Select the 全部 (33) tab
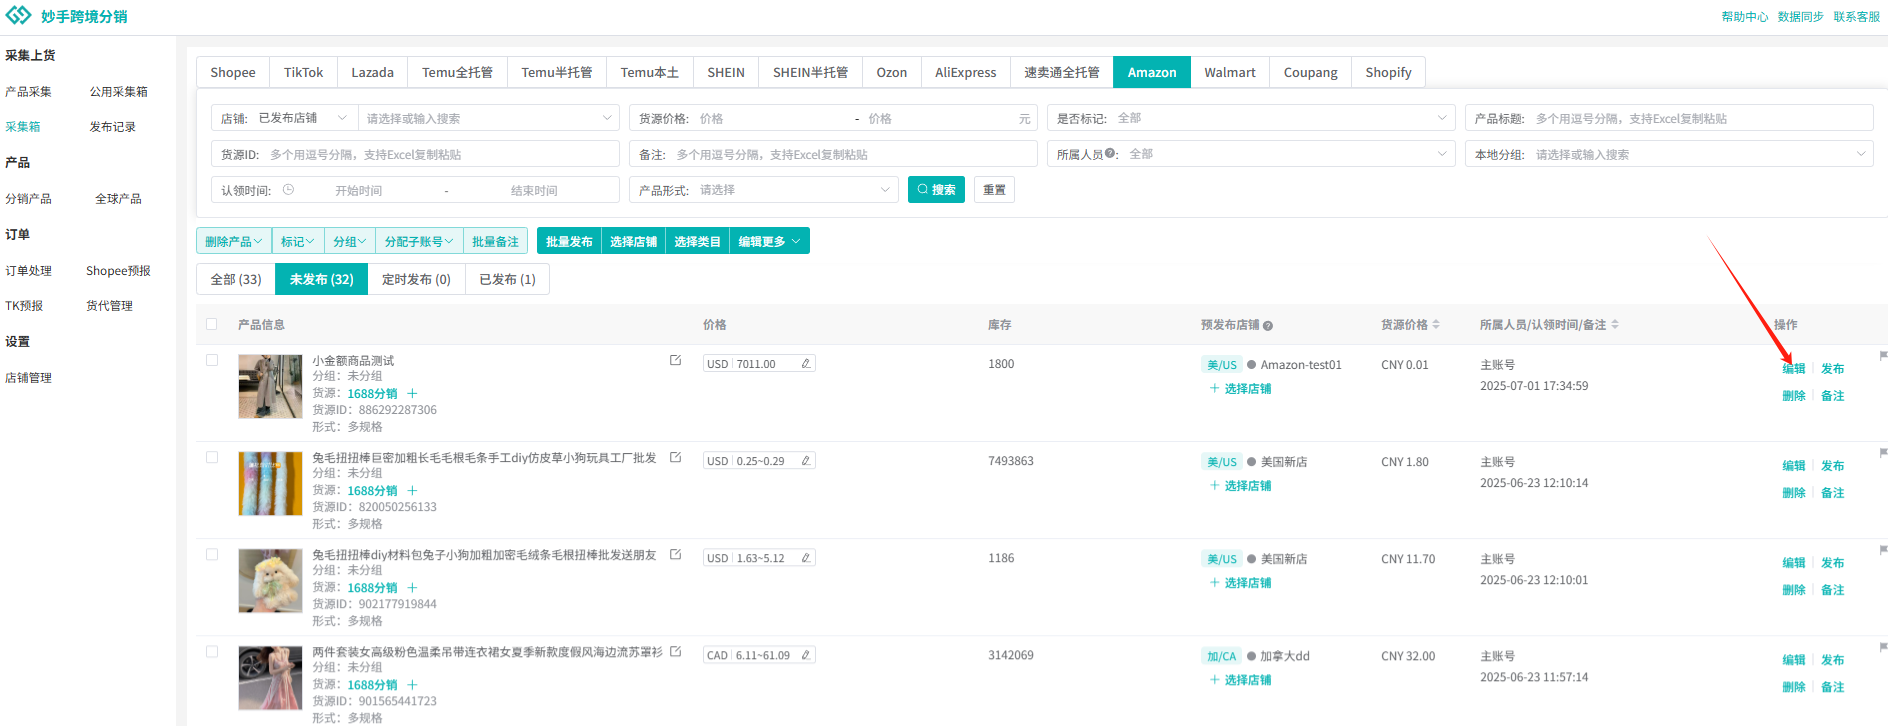 click(x=236, y=279)
